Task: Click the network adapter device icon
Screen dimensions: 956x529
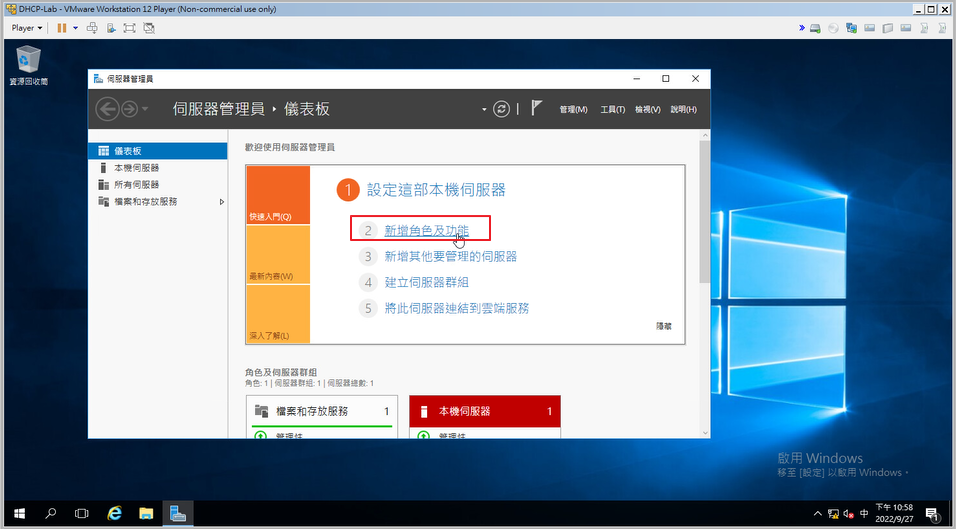Action: pos(851,28)
